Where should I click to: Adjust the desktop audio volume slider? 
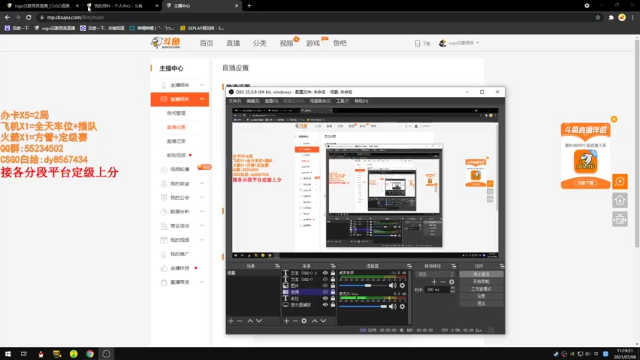363,286
